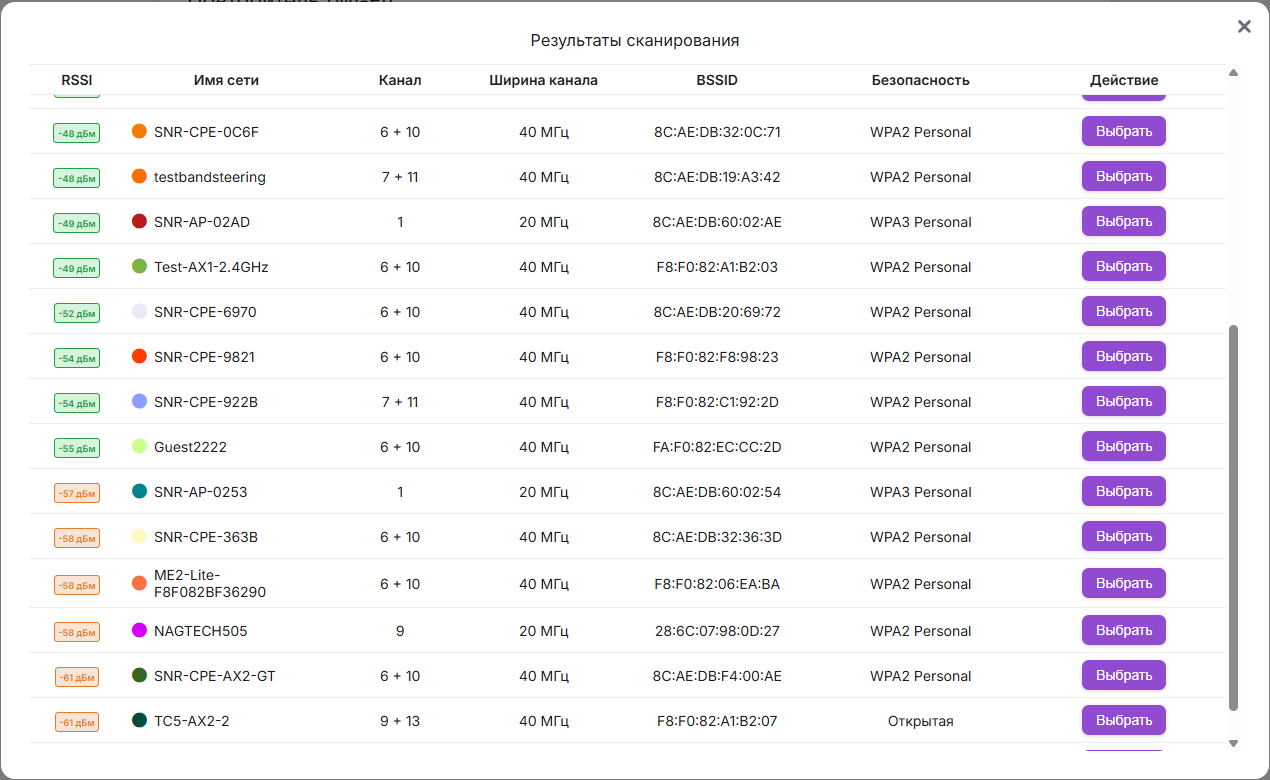Click the Имя сети column header
Viewport: 1270px width, 780px height.
[x=226, y=80]
